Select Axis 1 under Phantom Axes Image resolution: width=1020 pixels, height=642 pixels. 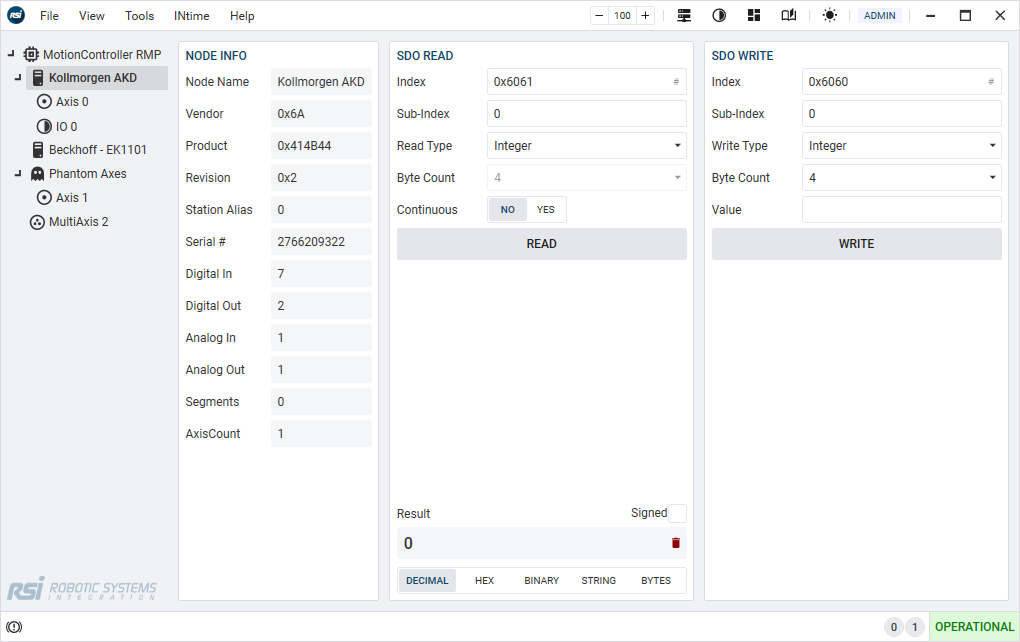[x=72, y=197]
